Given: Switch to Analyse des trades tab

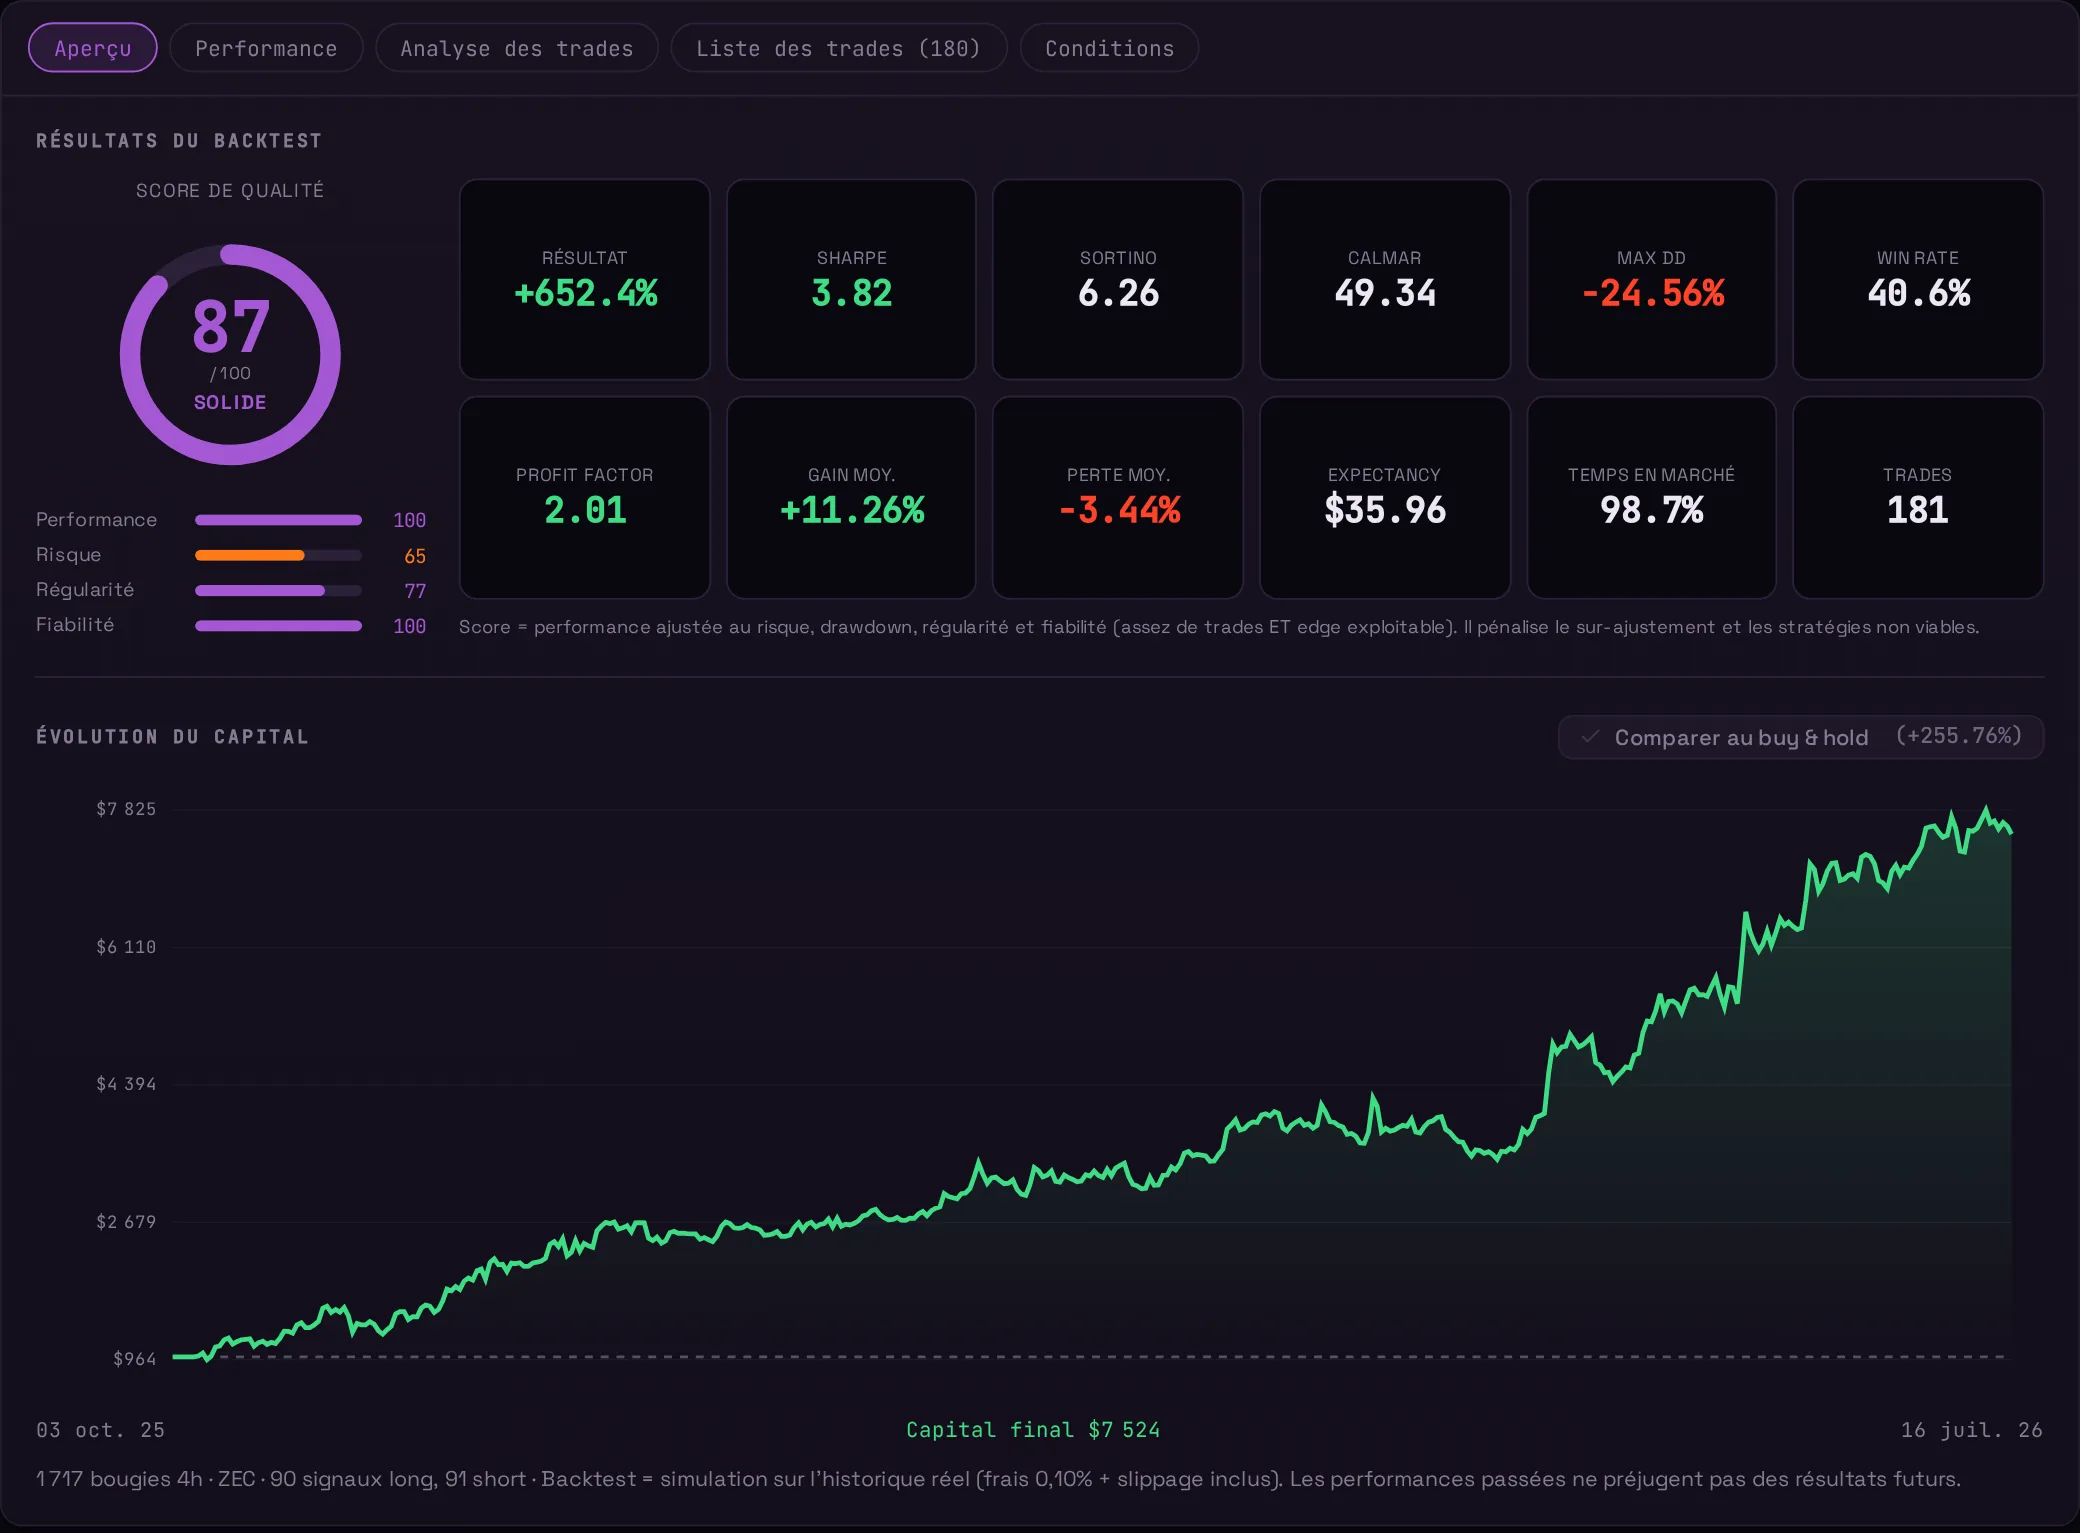Looking at the screenshot, I should (x=516, y=48).
